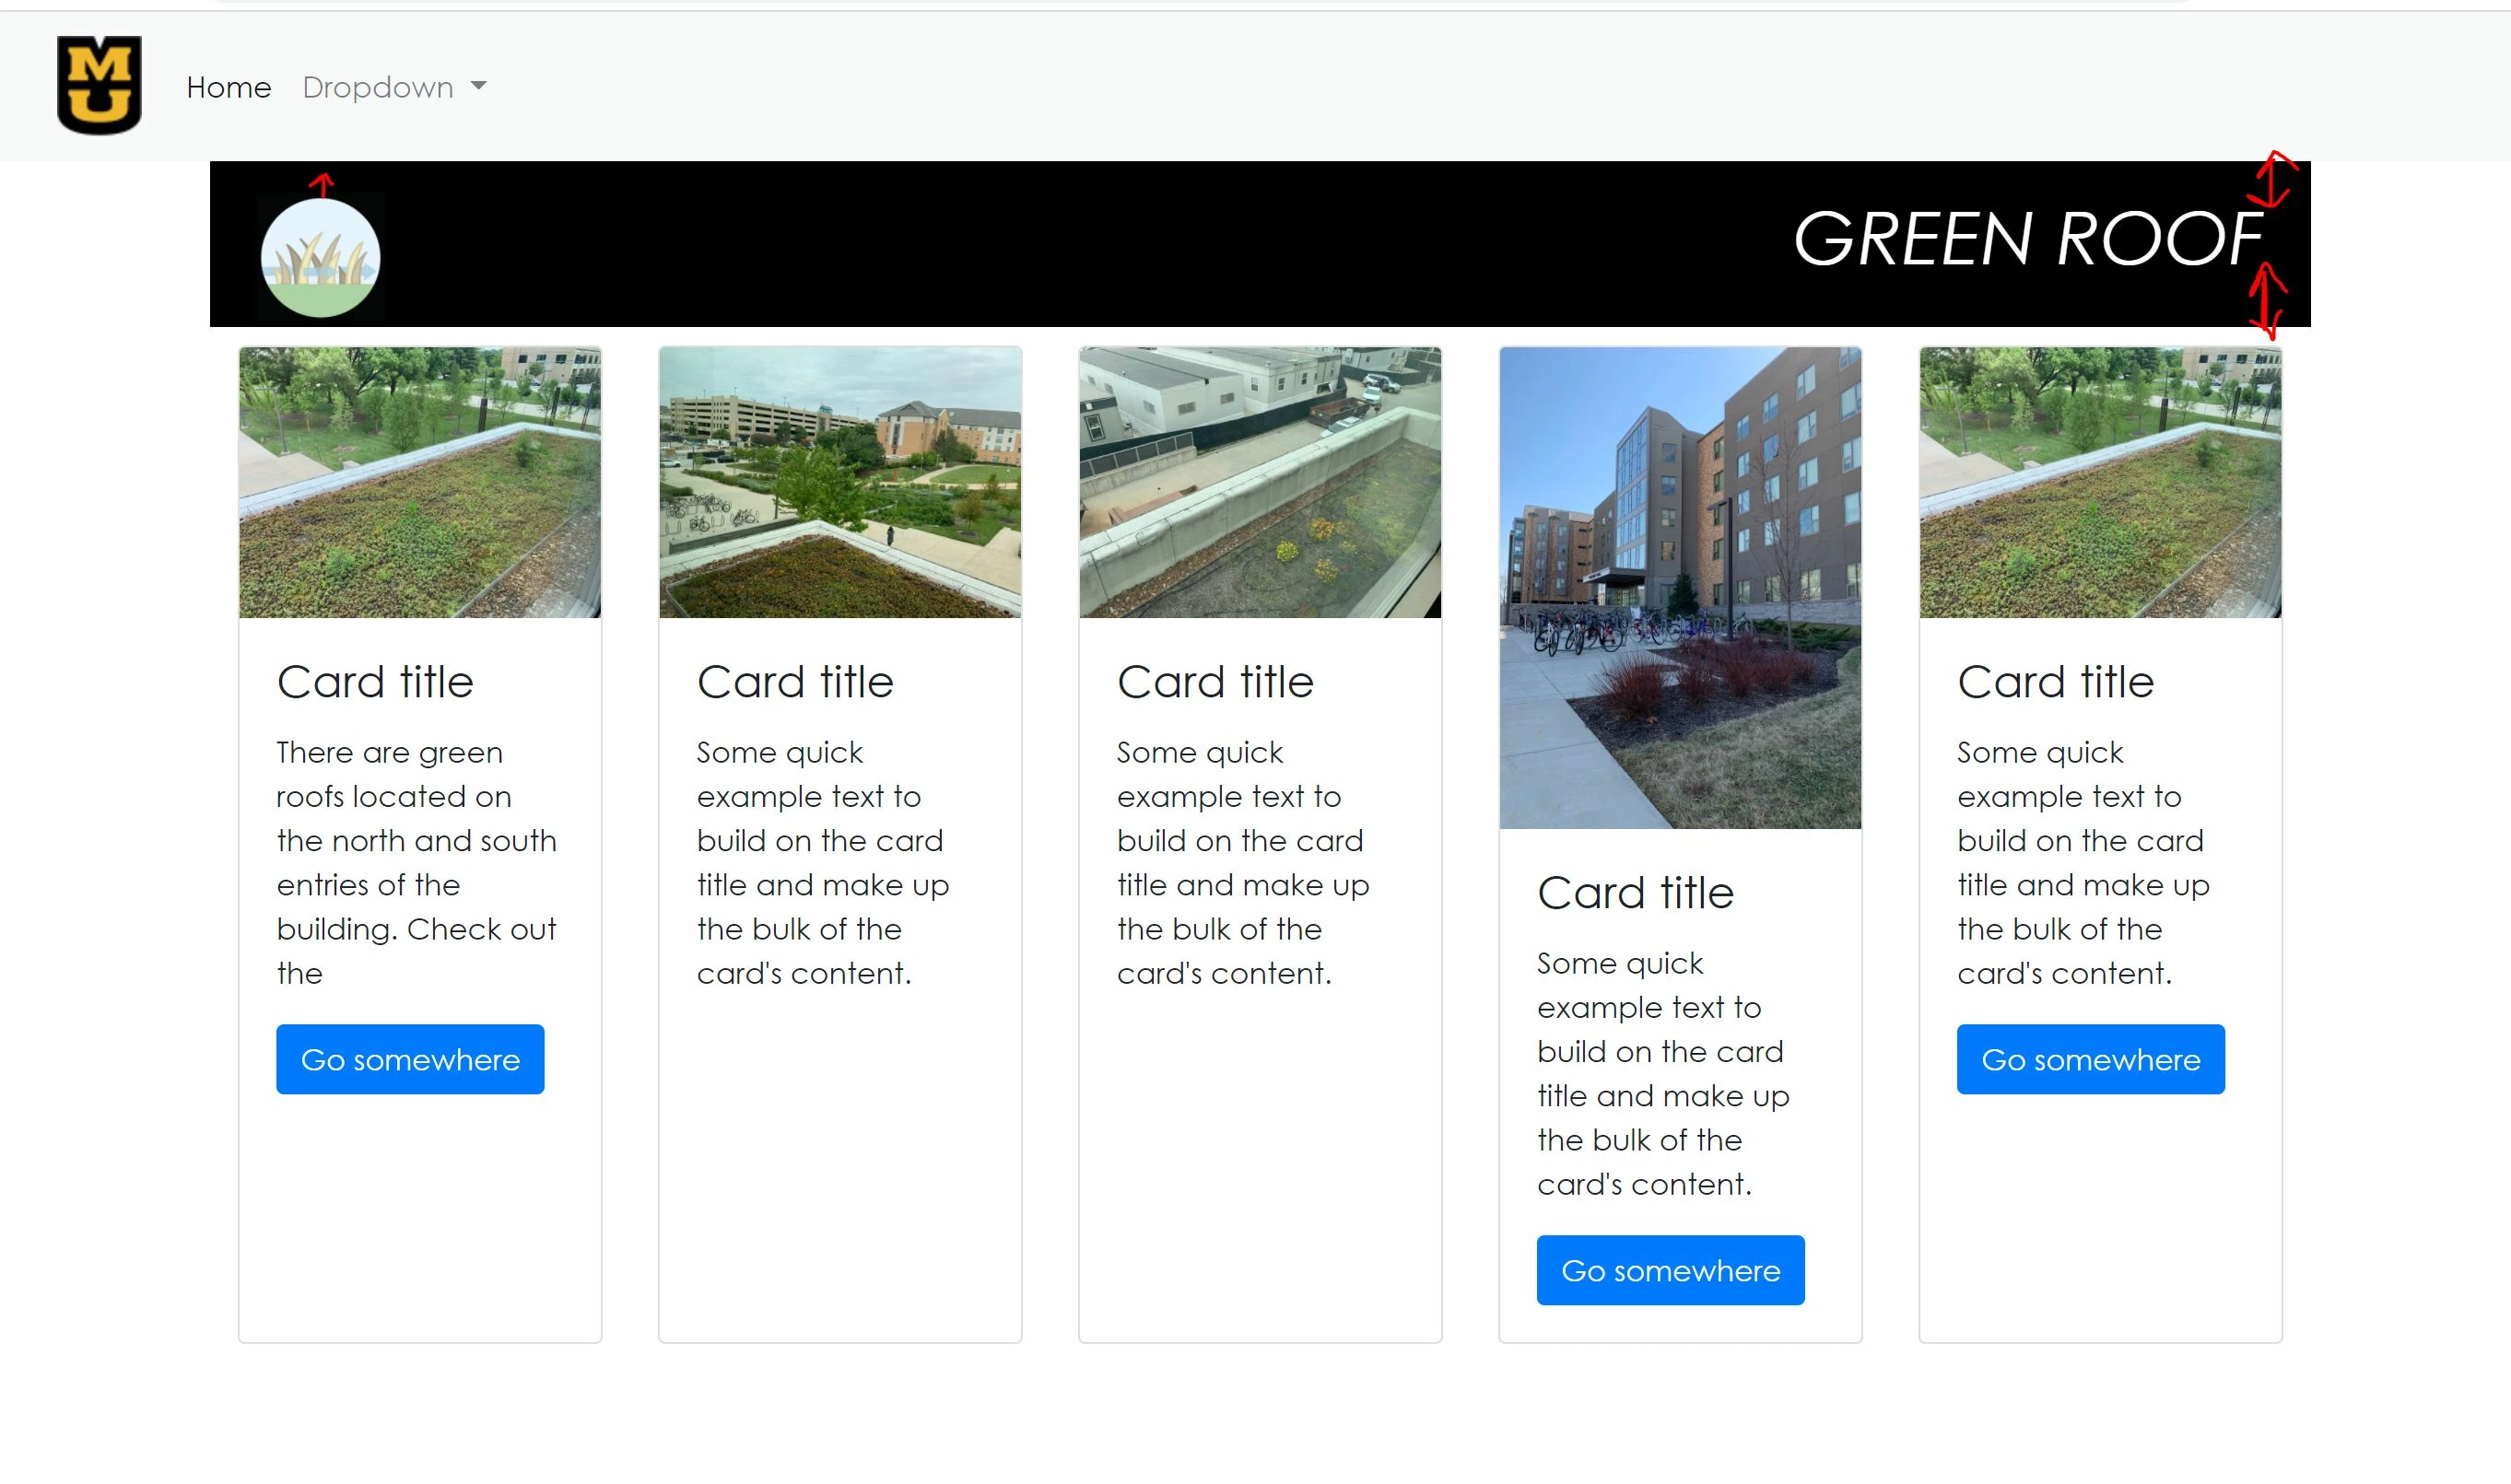The width and height of the screenshot is (2511, 1484).
Task: Click the last card's Card title heading
Action: 2055,682
